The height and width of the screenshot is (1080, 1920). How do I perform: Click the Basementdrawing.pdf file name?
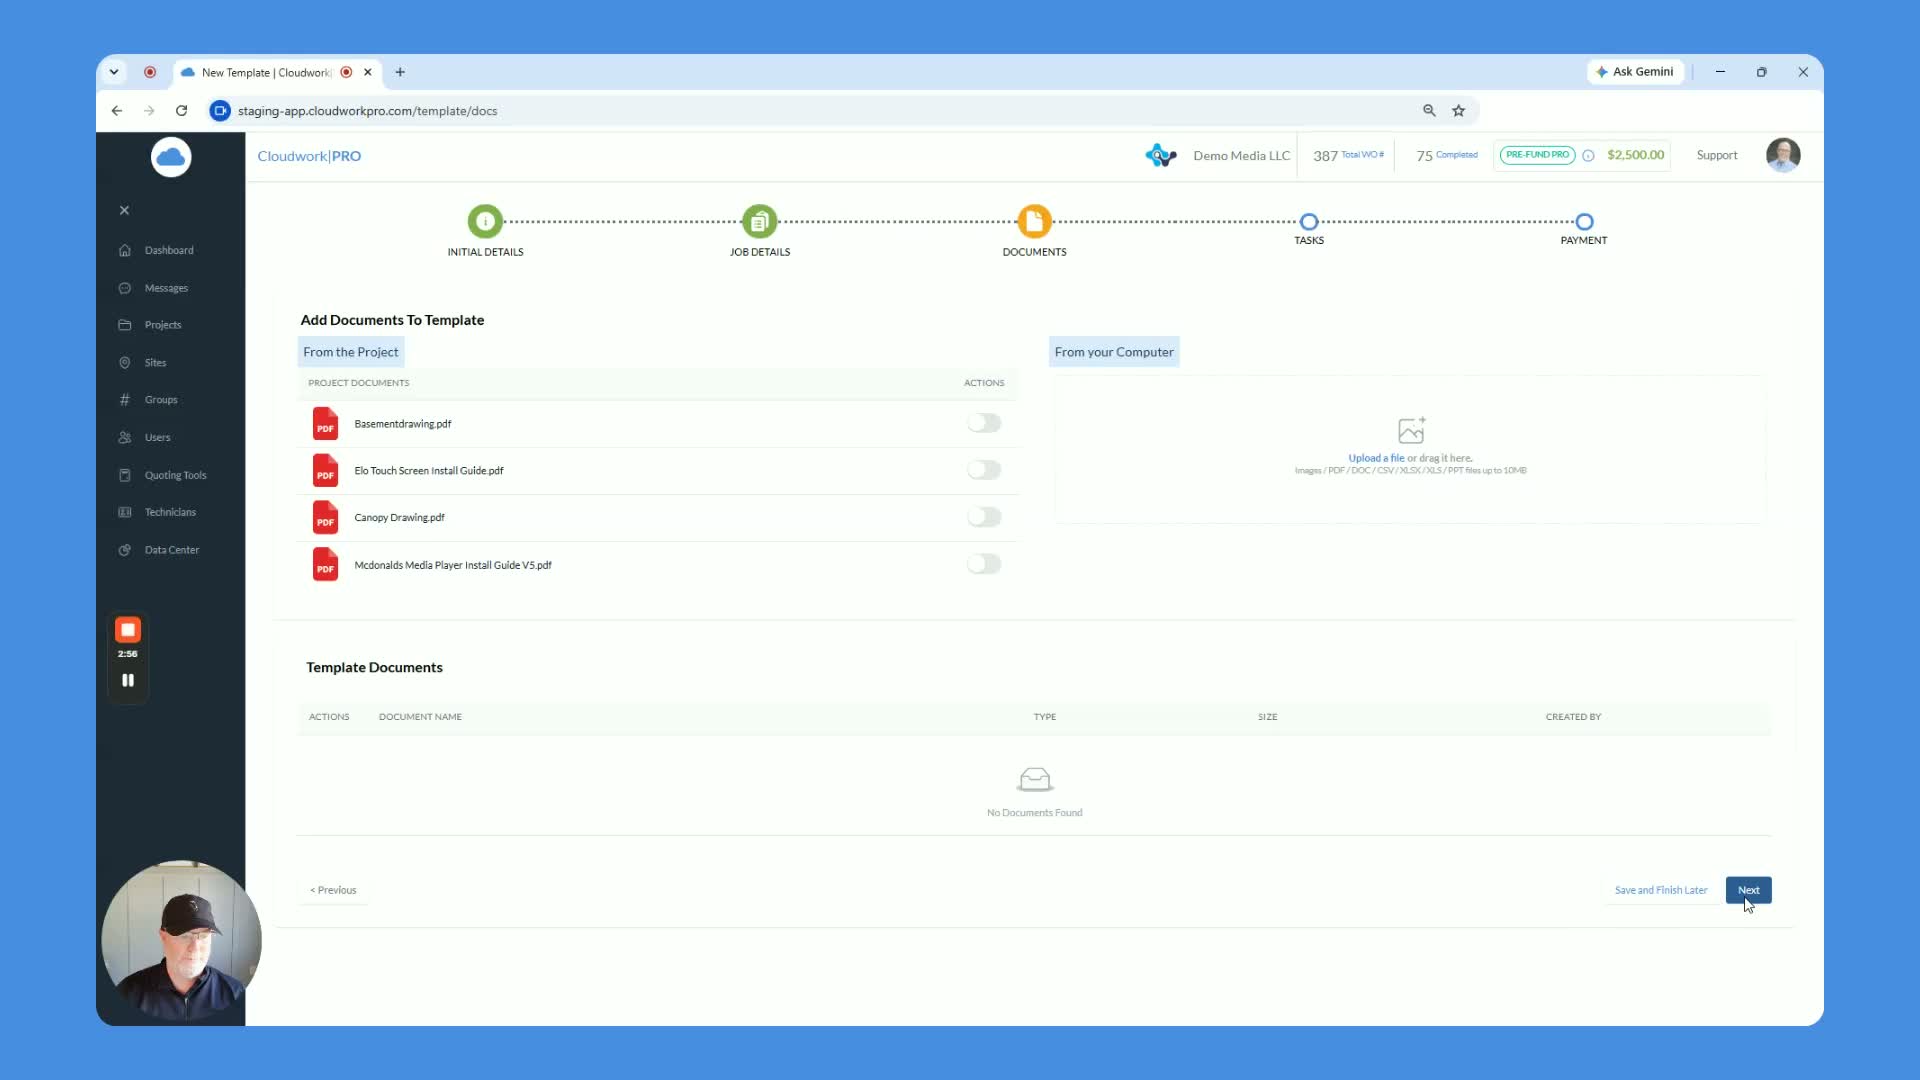point(403,424)
